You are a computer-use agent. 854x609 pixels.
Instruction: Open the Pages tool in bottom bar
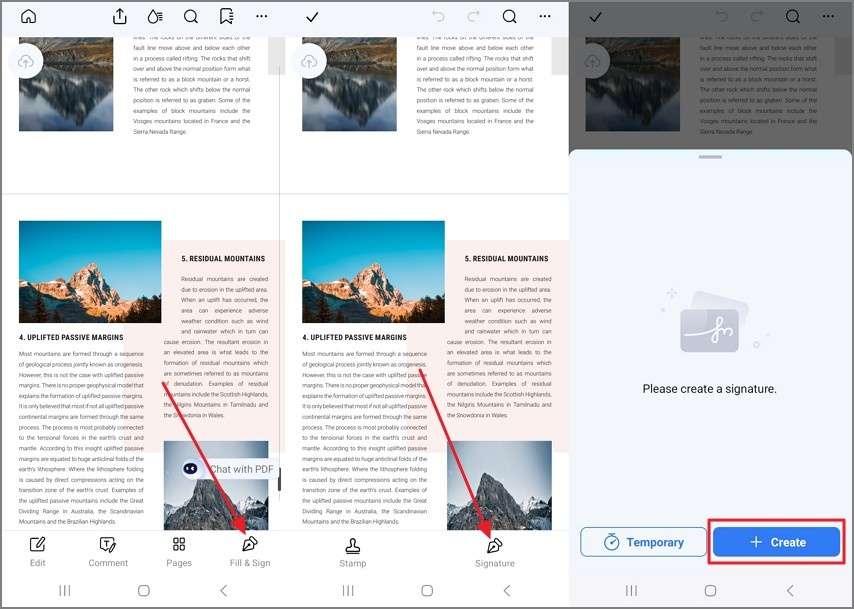tap(179, 552)
